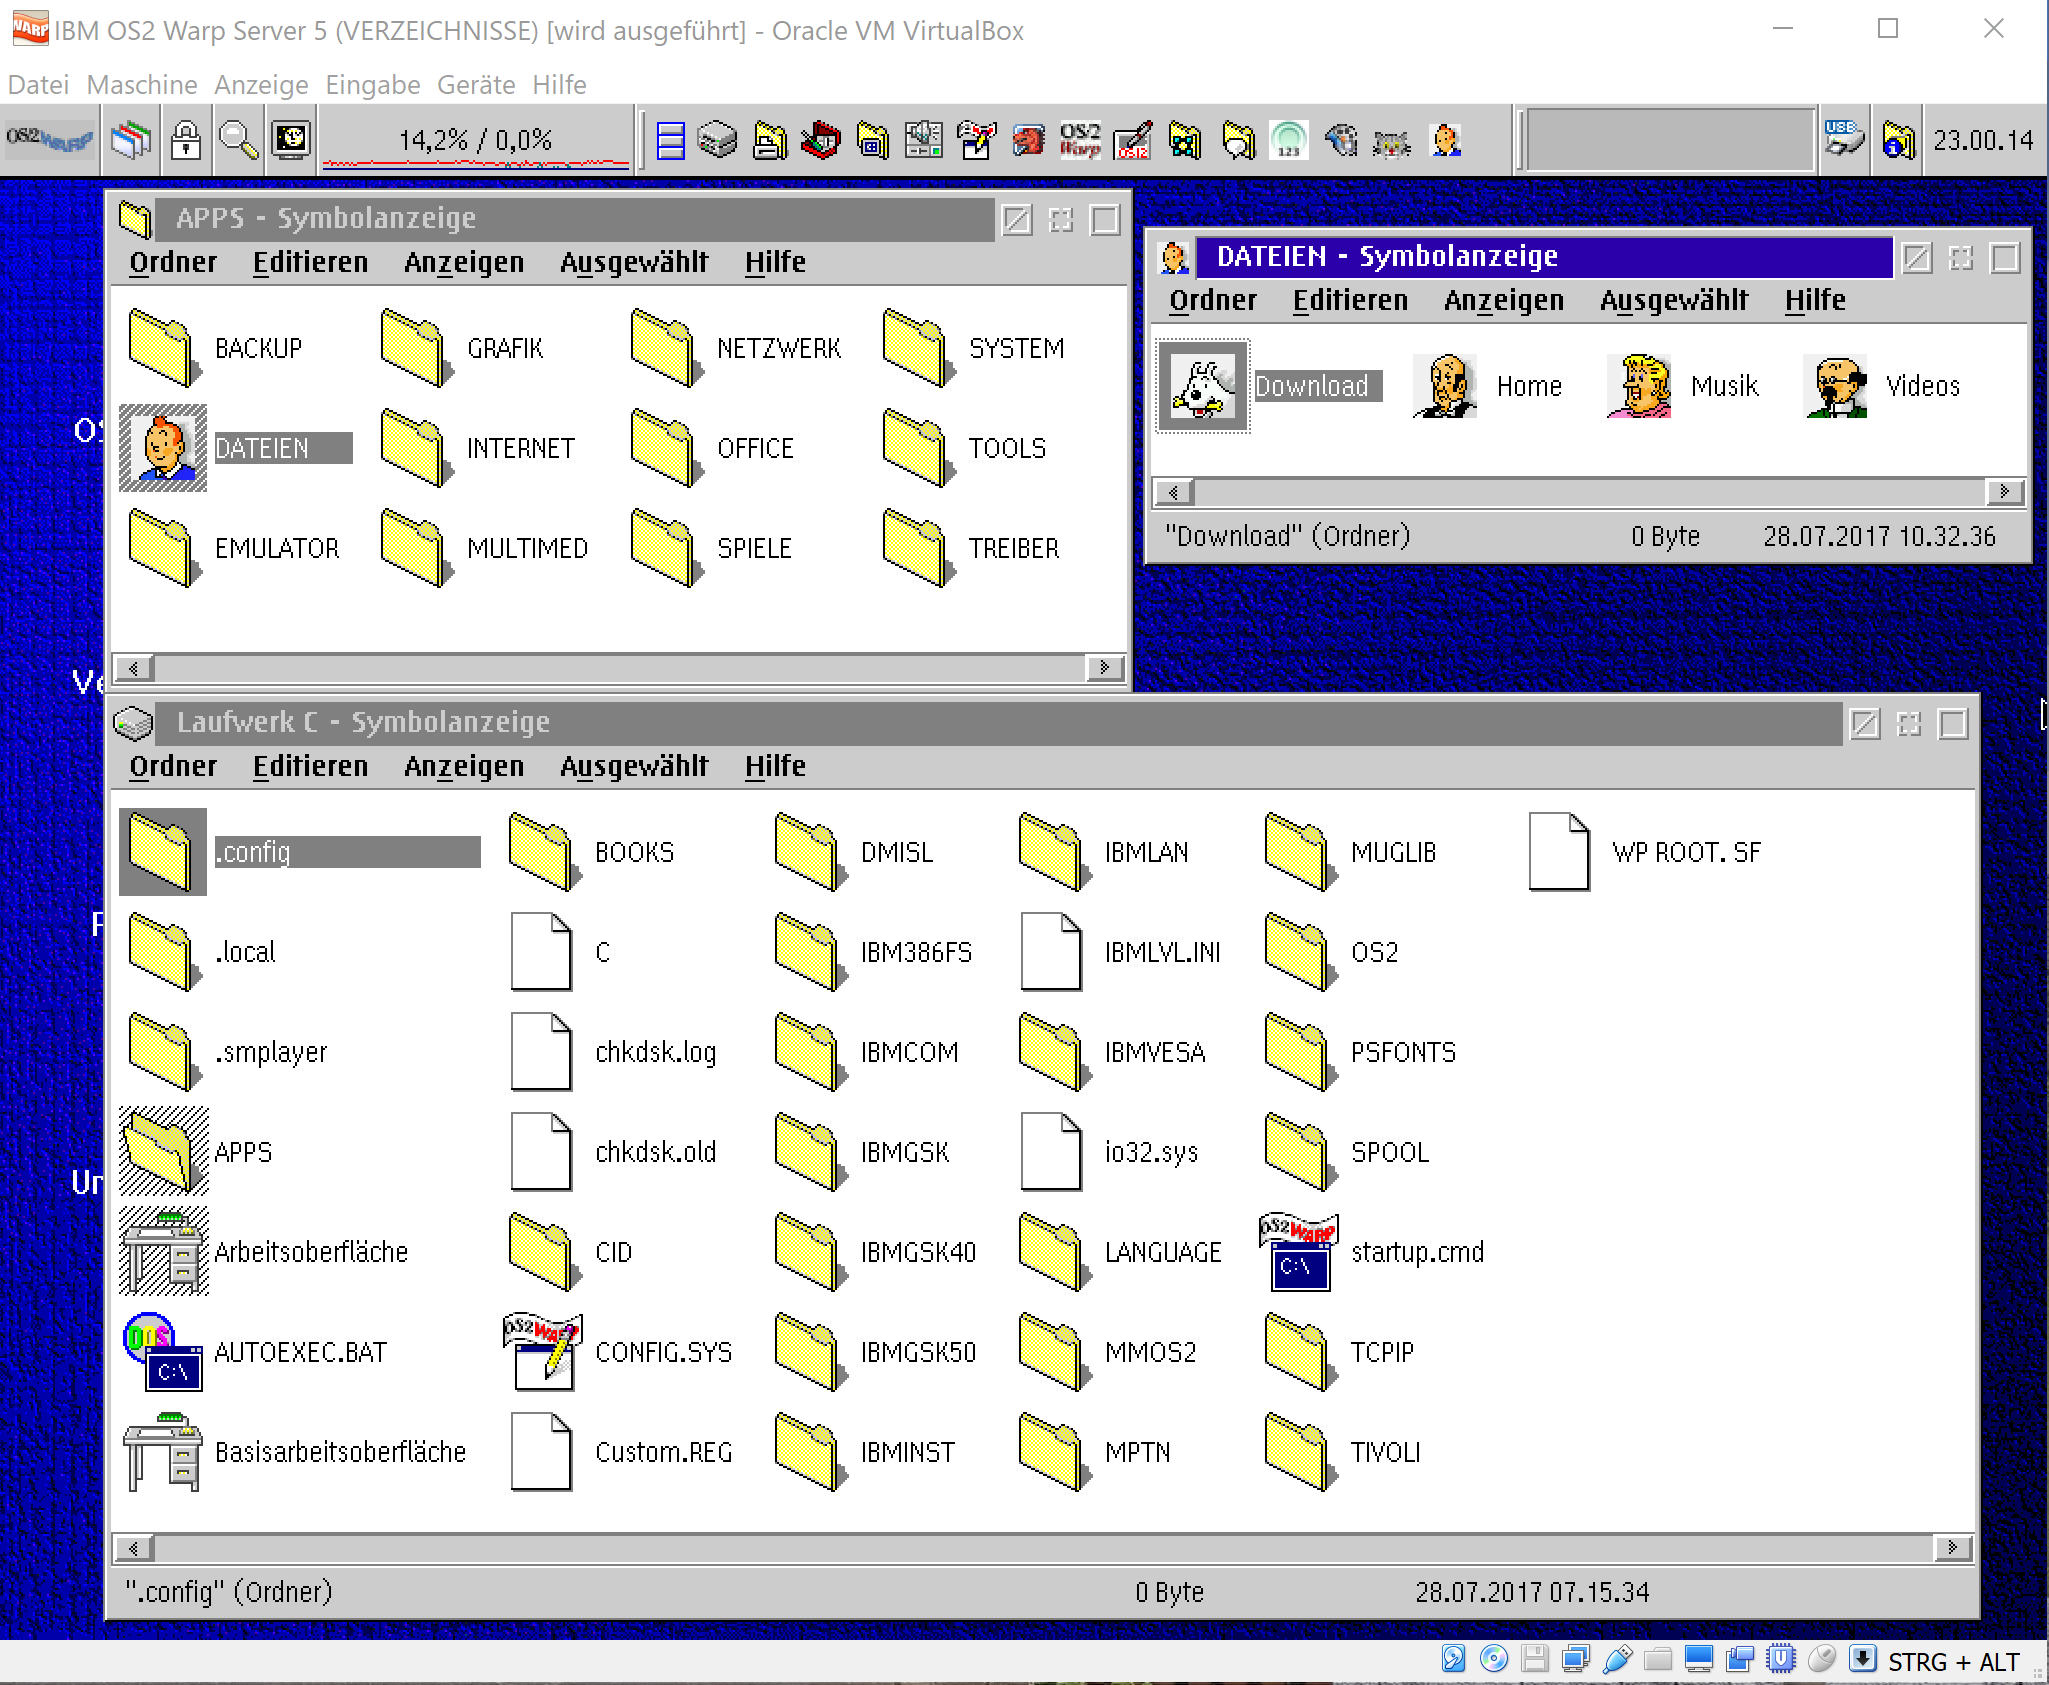Click the right scroll arrow in Laufwerk C window

[x=1952, y=1547]
